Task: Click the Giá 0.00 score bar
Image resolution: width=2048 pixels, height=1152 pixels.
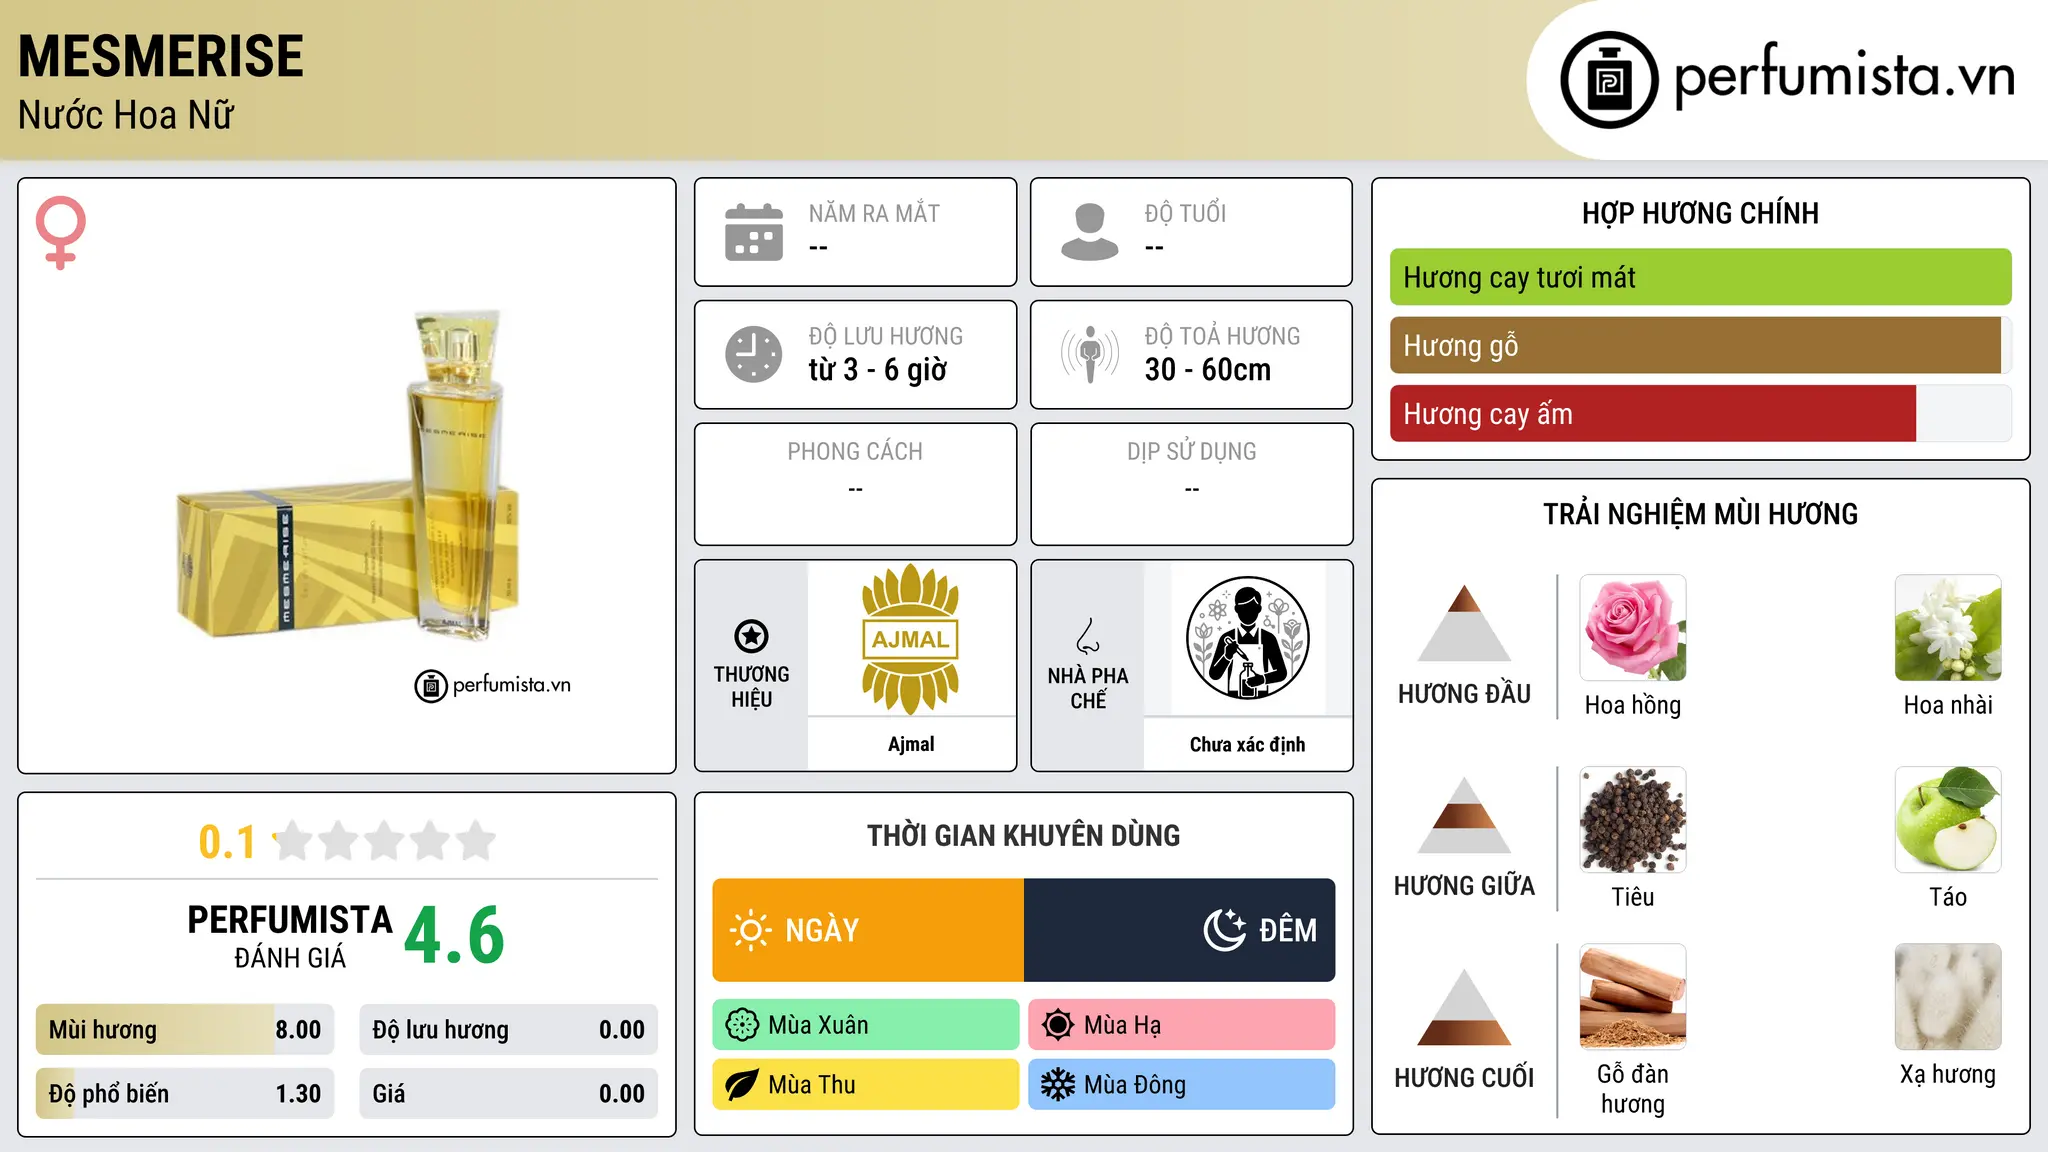Action: (x=509, y=1094)
